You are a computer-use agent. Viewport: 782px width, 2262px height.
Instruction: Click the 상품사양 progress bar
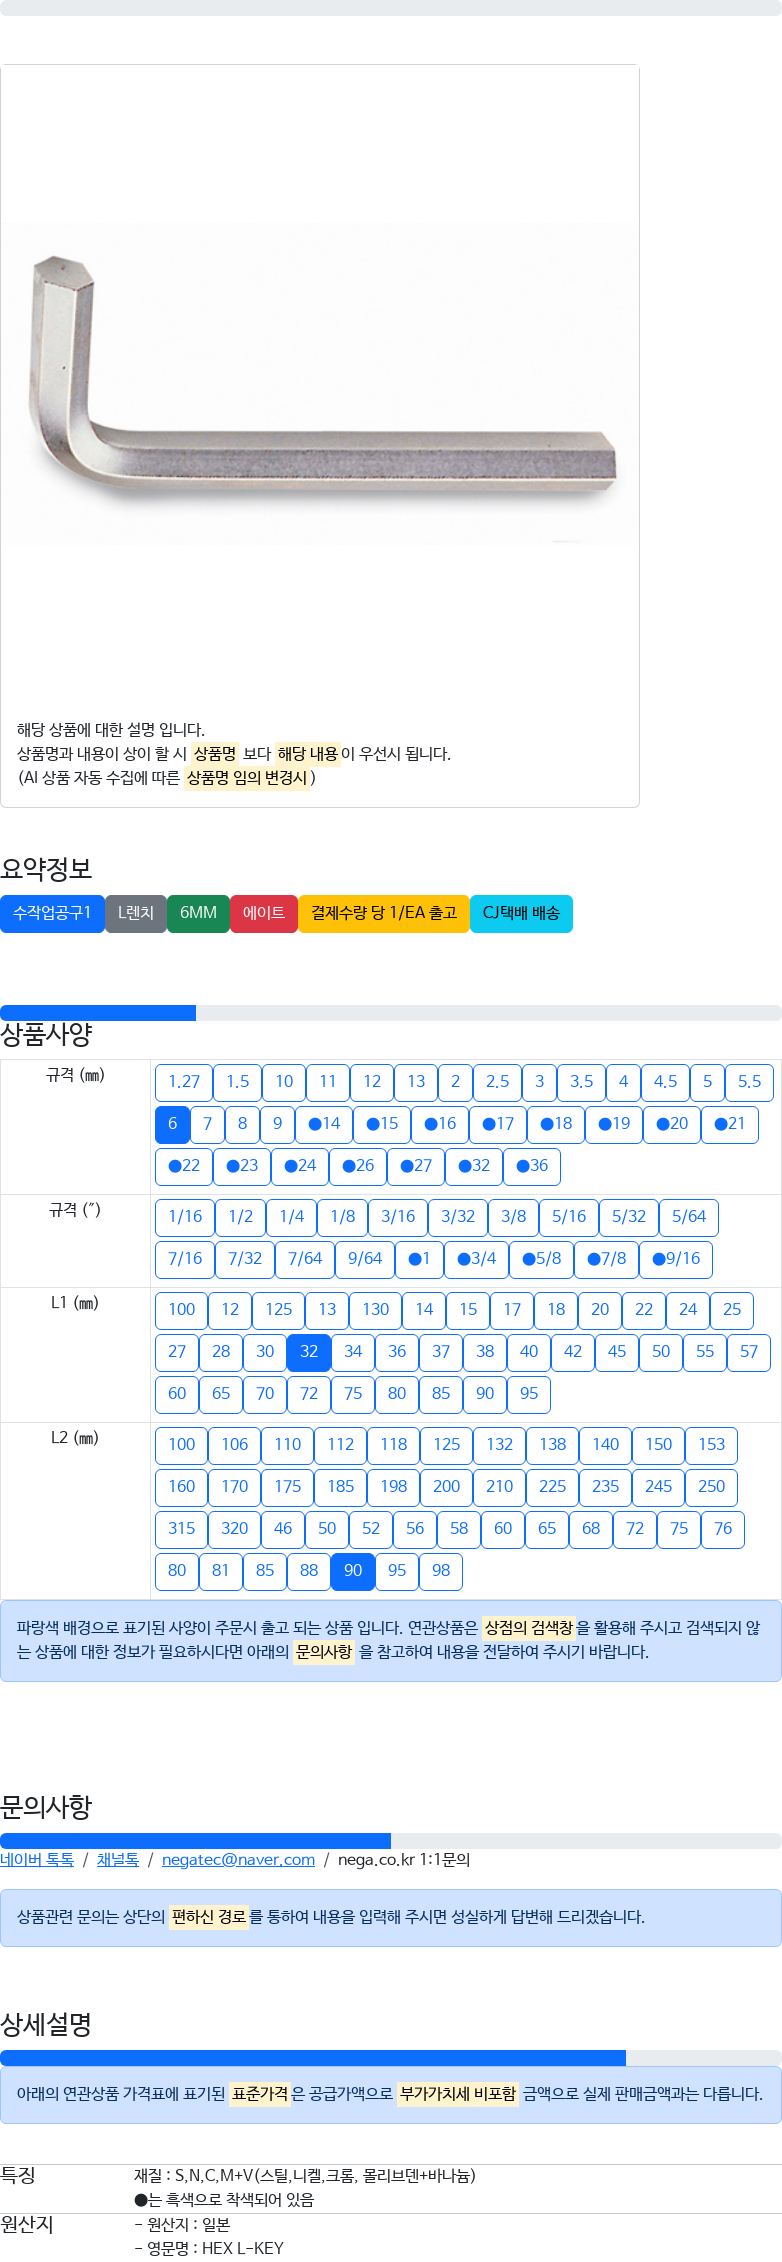pyautogui.click(x=391, y=1013)
